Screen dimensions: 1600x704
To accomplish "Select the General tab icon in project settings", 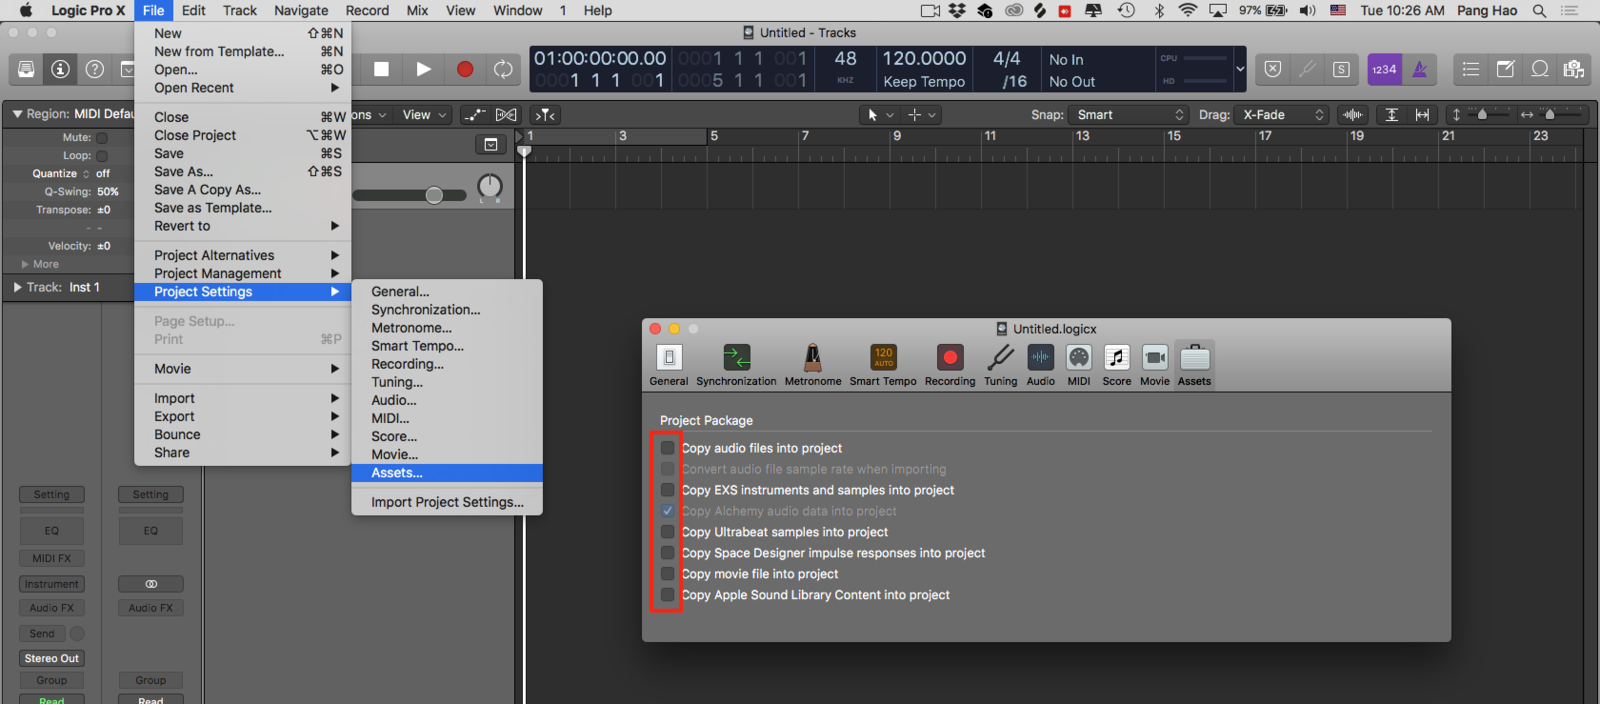I will pyautogui.click(x=669, y=365).
